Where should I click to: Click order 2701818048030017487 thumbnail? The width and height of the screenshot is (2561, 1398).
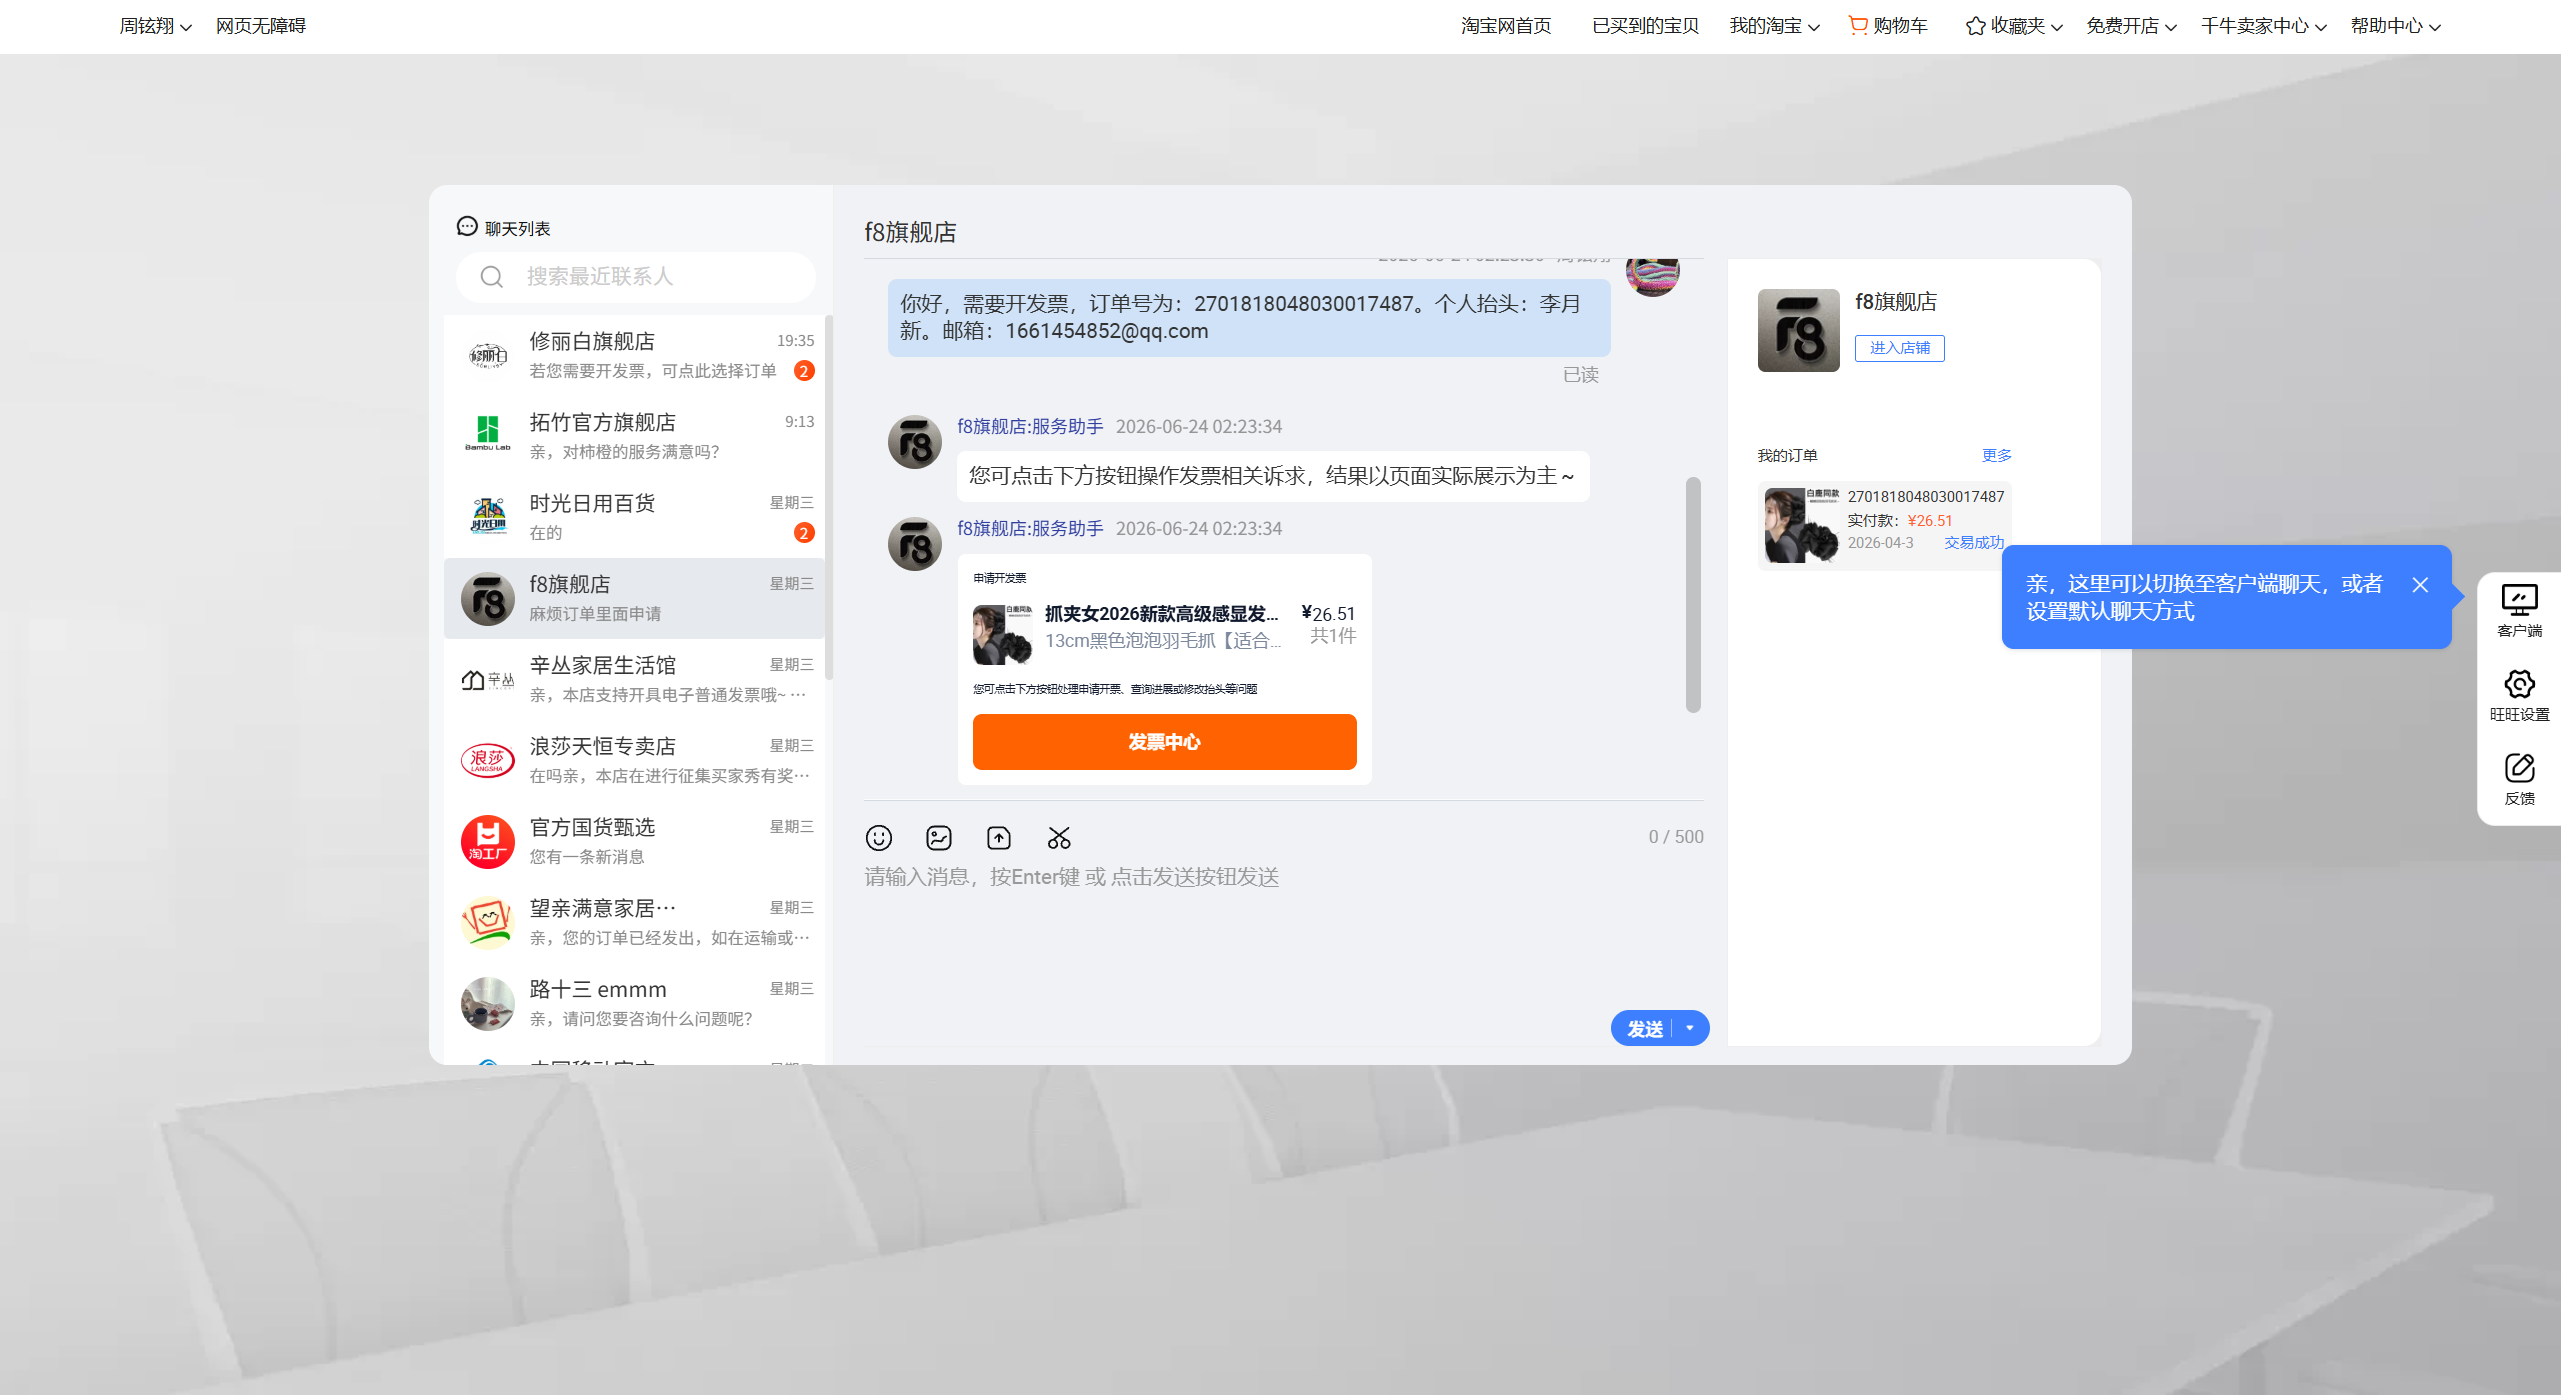[1801, 525]
